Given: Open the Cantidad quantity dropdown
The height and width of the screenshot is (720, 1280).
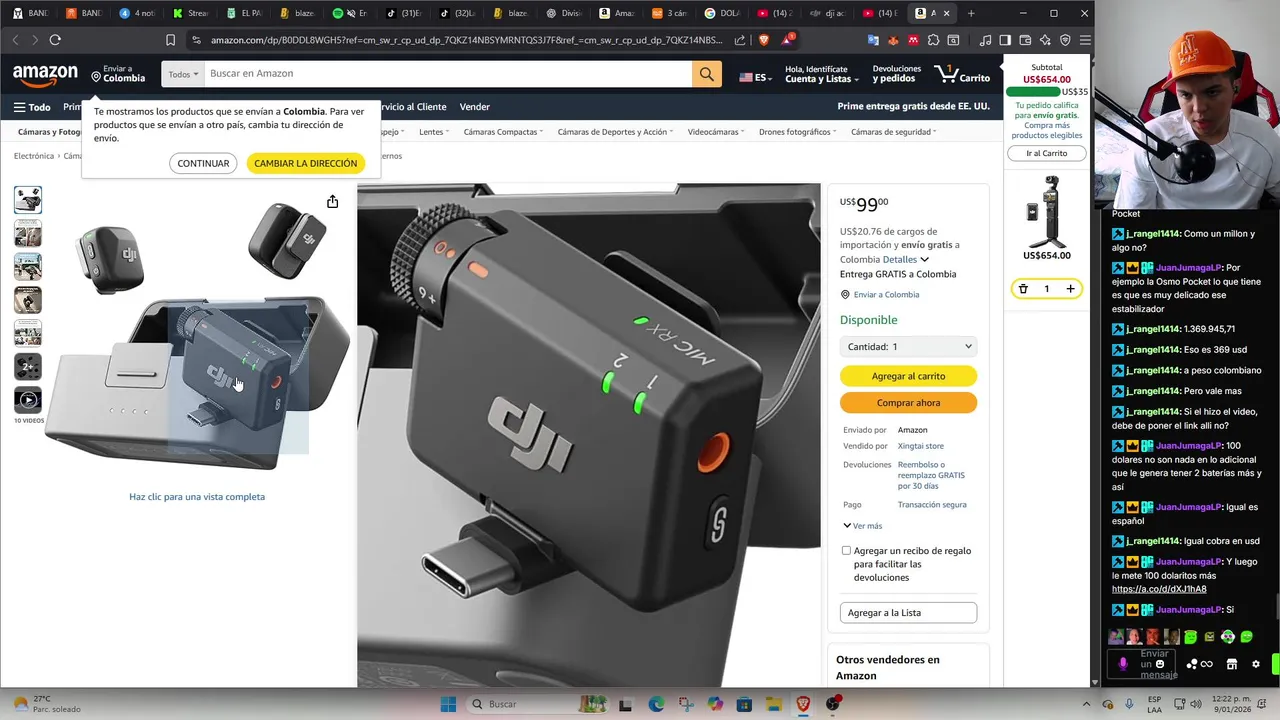Looking at the screenshot, I should tap(909, 346).
